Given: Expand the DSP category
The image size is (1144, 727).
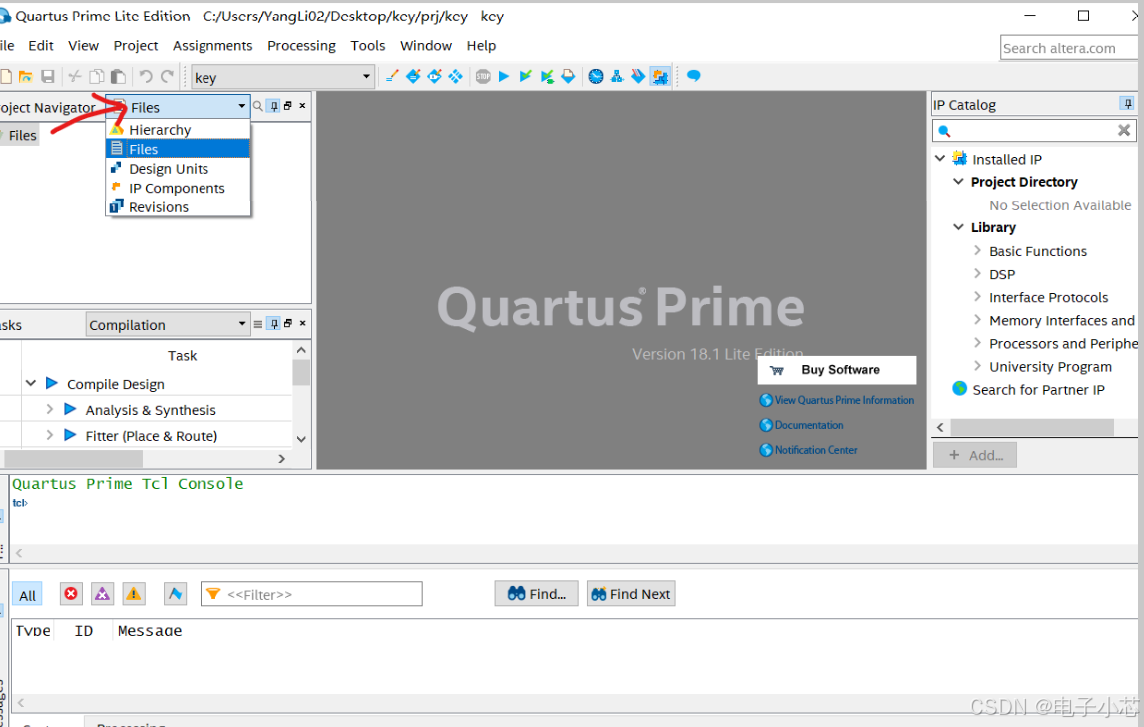Looking at the screenshot, I should pos(977,274).
